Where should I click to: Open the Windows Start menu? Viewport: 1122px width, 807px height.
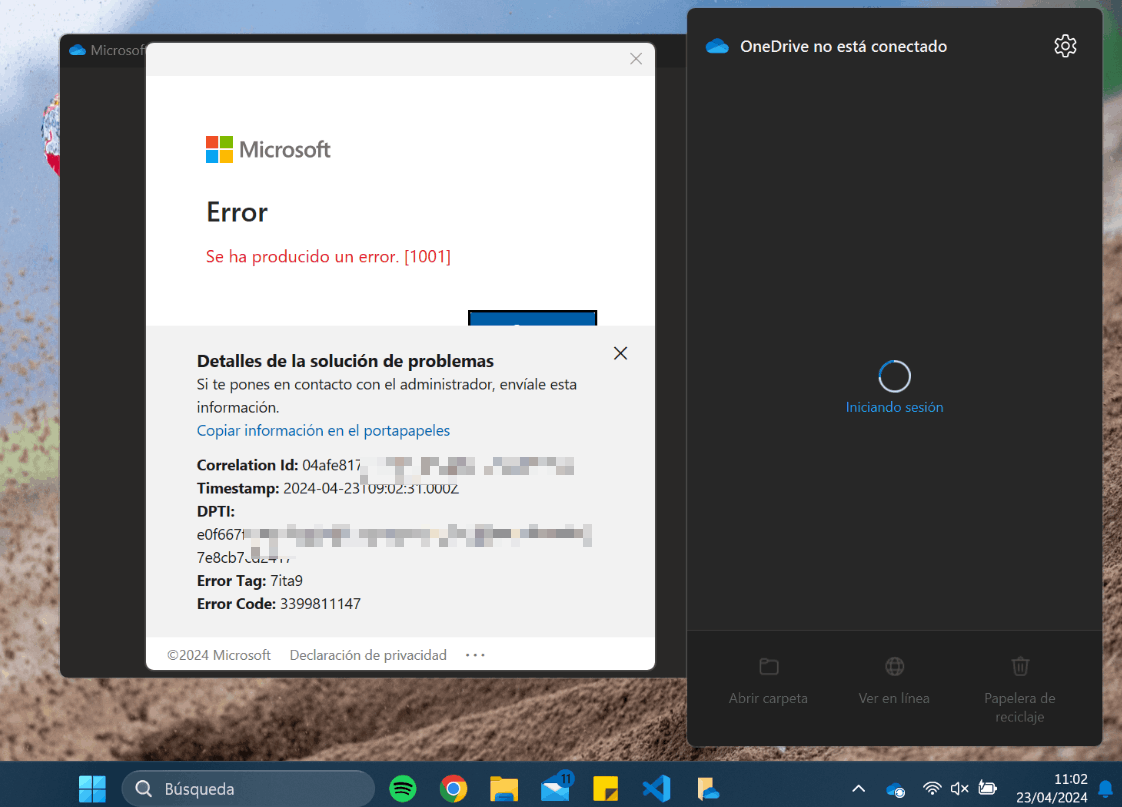pyautogui.click(x=92, y=788)
